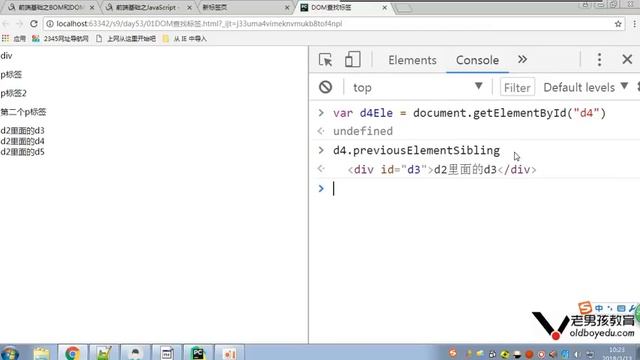Open a new browser tab with the button
Viewport: 640px width, 360px height.
click(404, 8)
